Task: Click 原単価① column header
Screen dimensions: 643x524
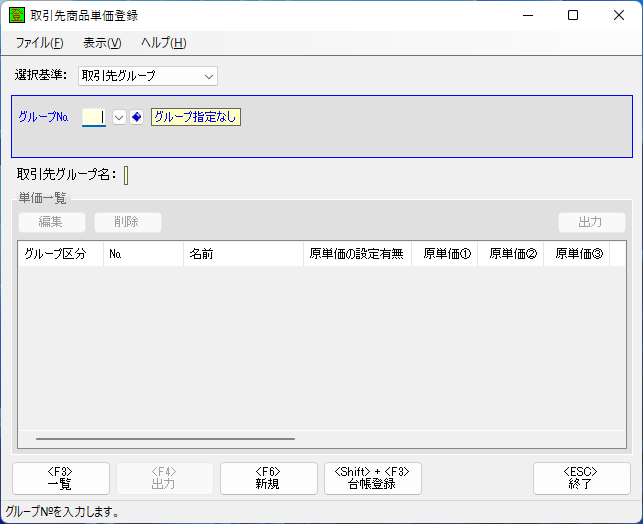Action: [445, 254]
